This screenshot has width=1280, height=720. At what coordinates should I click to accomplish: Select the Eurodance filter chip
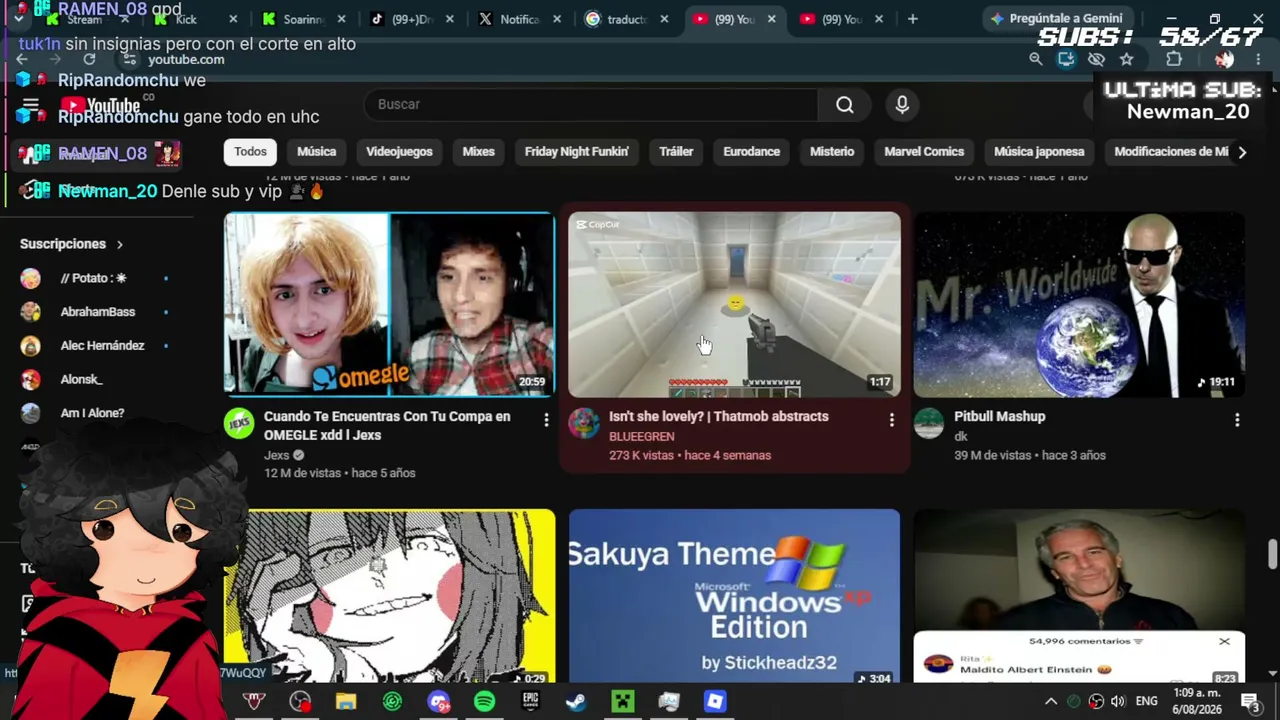[x=751, y=152]
